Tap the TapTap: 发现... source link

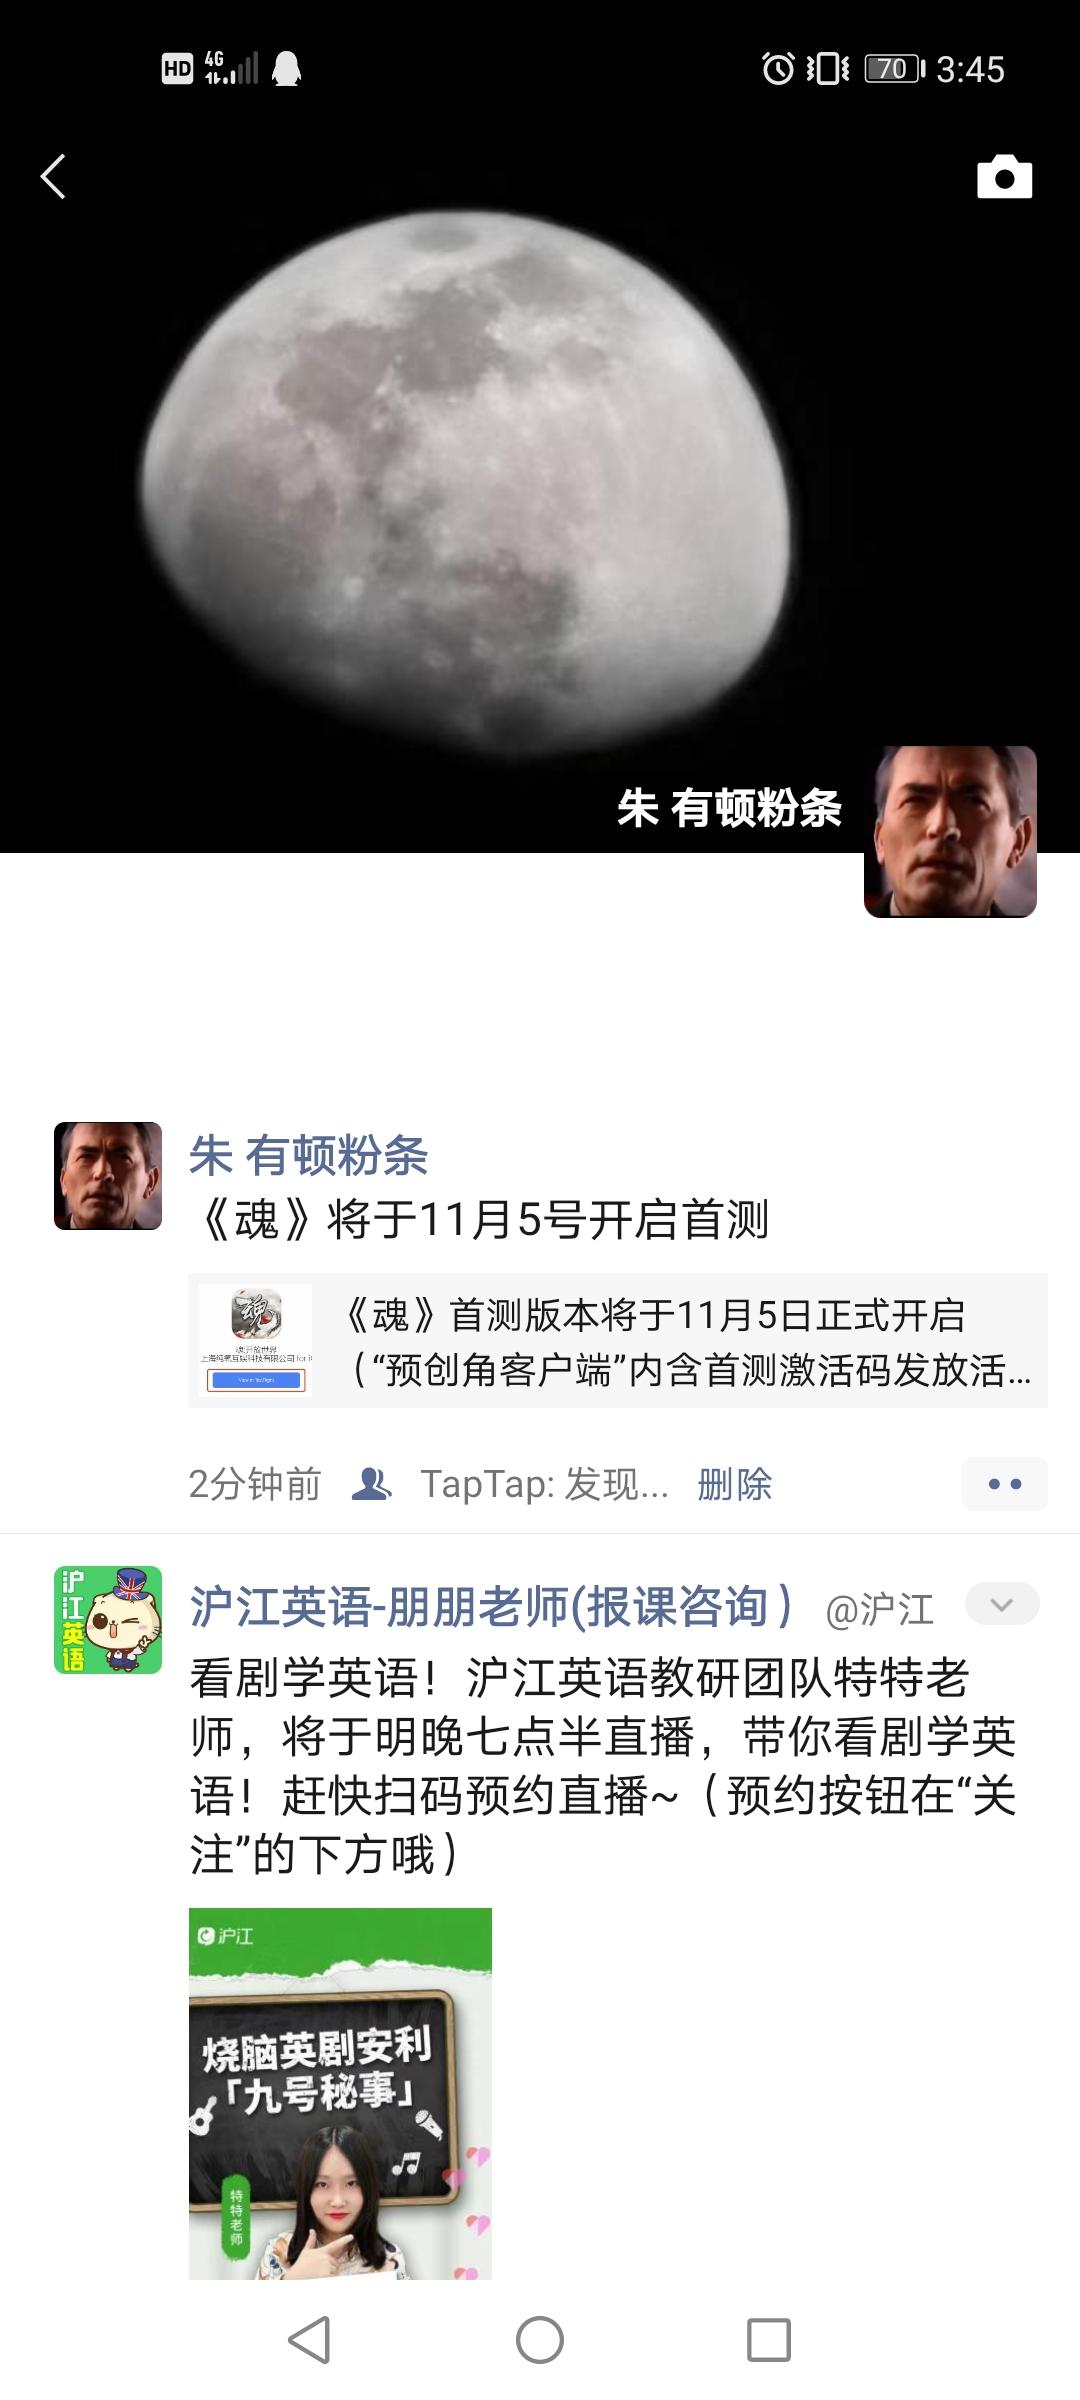[544, 1484]
